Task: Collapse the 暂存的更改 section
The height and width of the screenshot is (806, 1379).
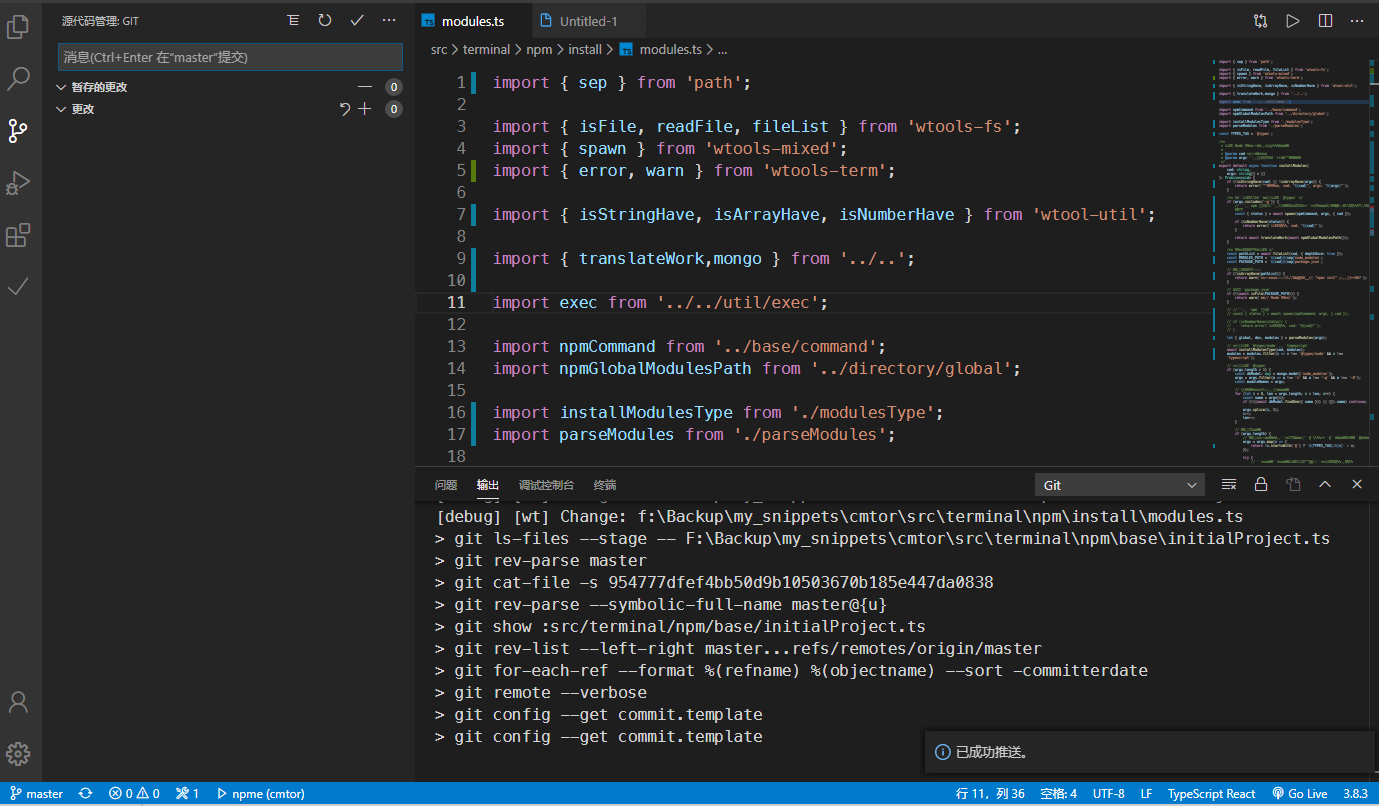Action: pos(61,86)
